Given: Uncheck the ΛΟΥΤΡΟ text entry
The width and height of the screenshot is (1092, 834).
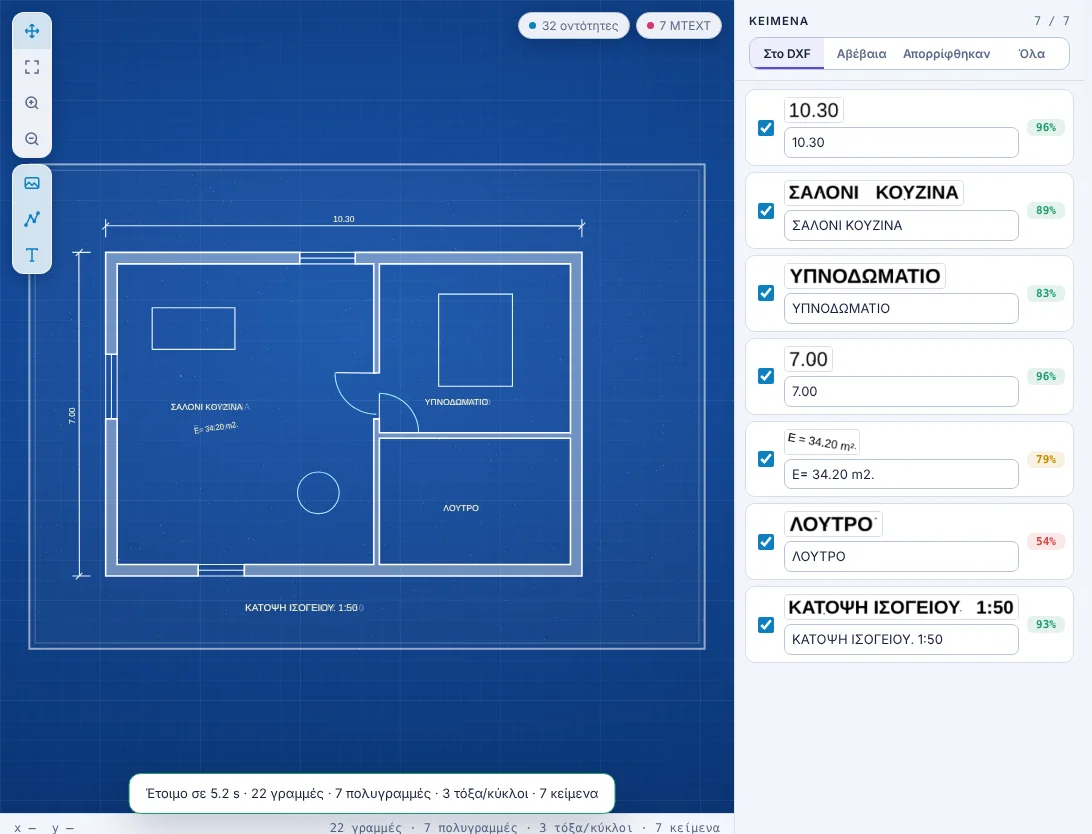Looking at the screenshot, I should pyautogui.click(x=766, y=542).
